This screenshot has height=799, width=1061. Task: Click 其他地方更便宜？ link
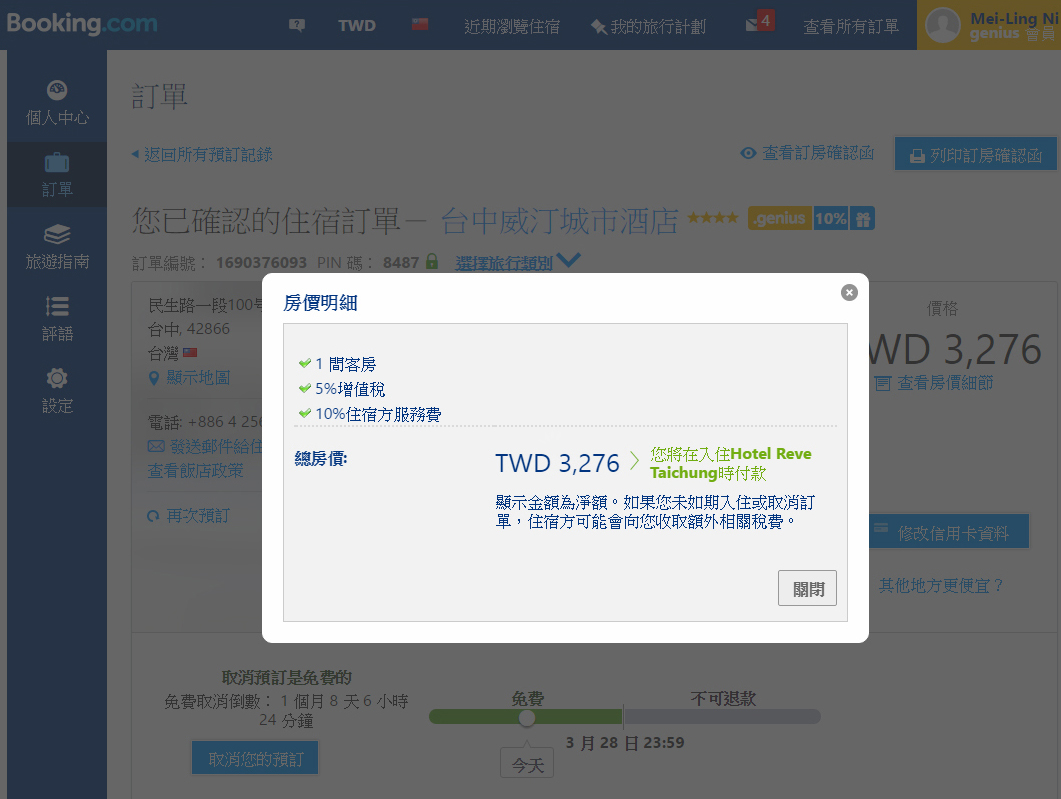pos(941,586)
